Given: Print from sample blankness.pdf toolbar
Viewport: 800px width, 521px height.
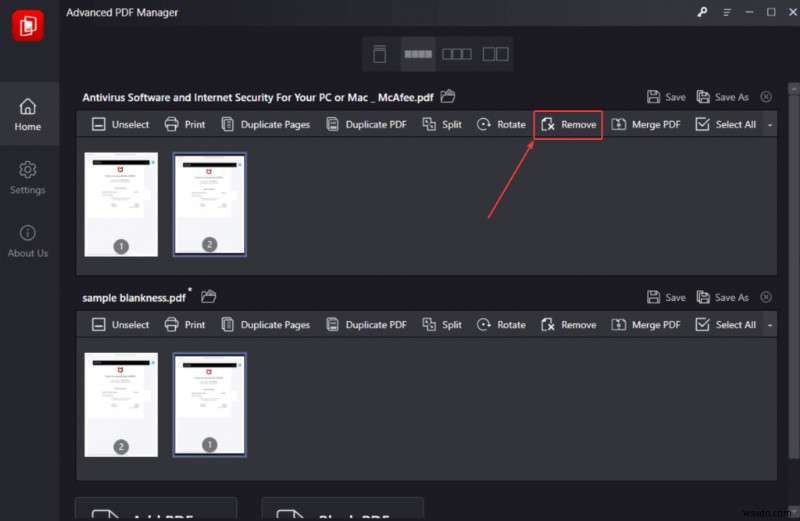Looking at the screenshot, I should [185, 325].
